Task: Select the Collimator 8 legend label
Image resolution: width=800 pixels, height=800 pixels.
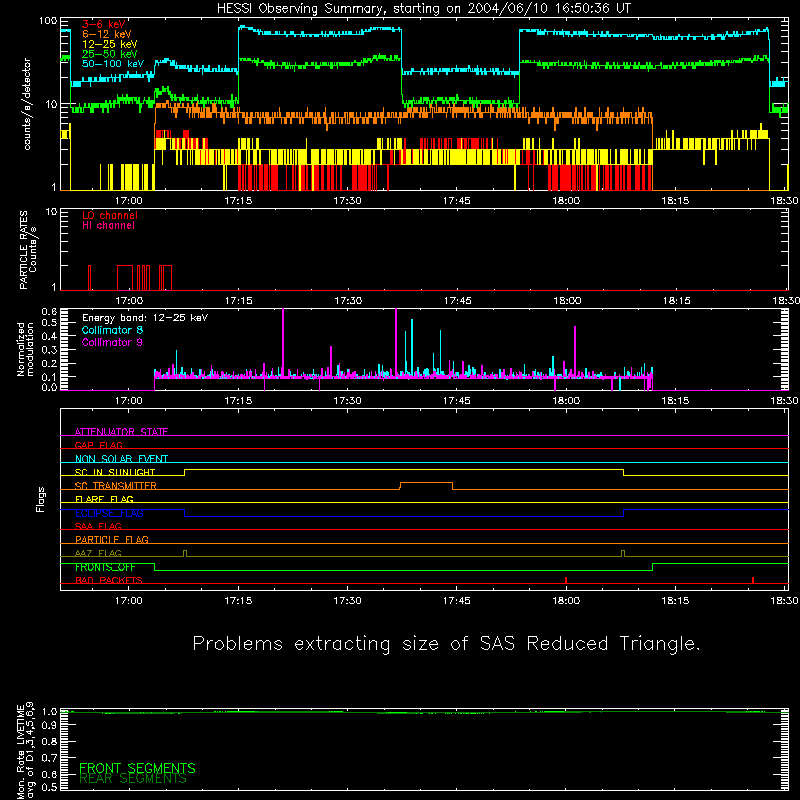Action: click(x=112, y=330)
